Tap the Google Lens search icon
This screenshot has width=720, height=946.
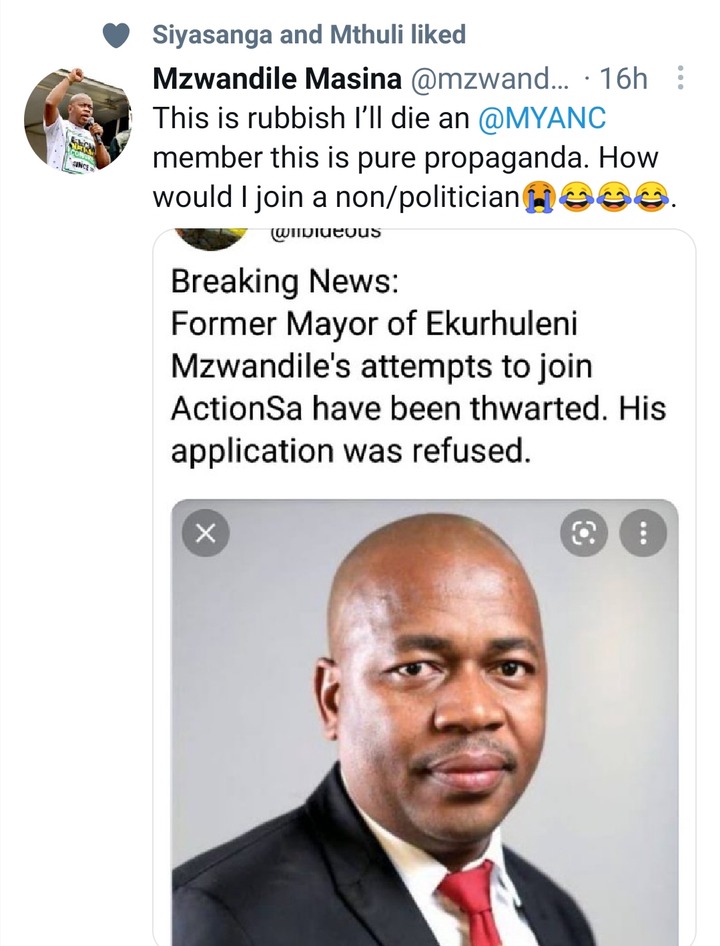point(584,533)
